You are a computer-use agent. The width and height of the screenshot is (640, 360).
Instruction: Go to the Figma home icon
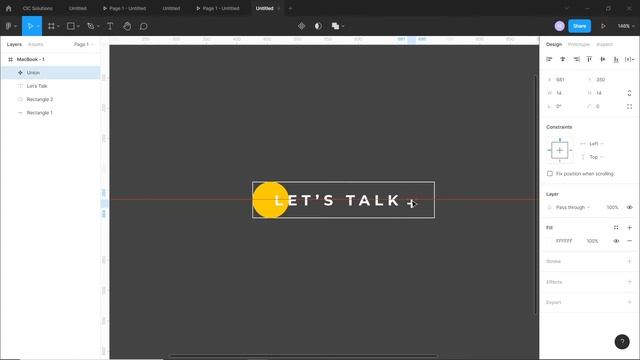click(9, 8)
